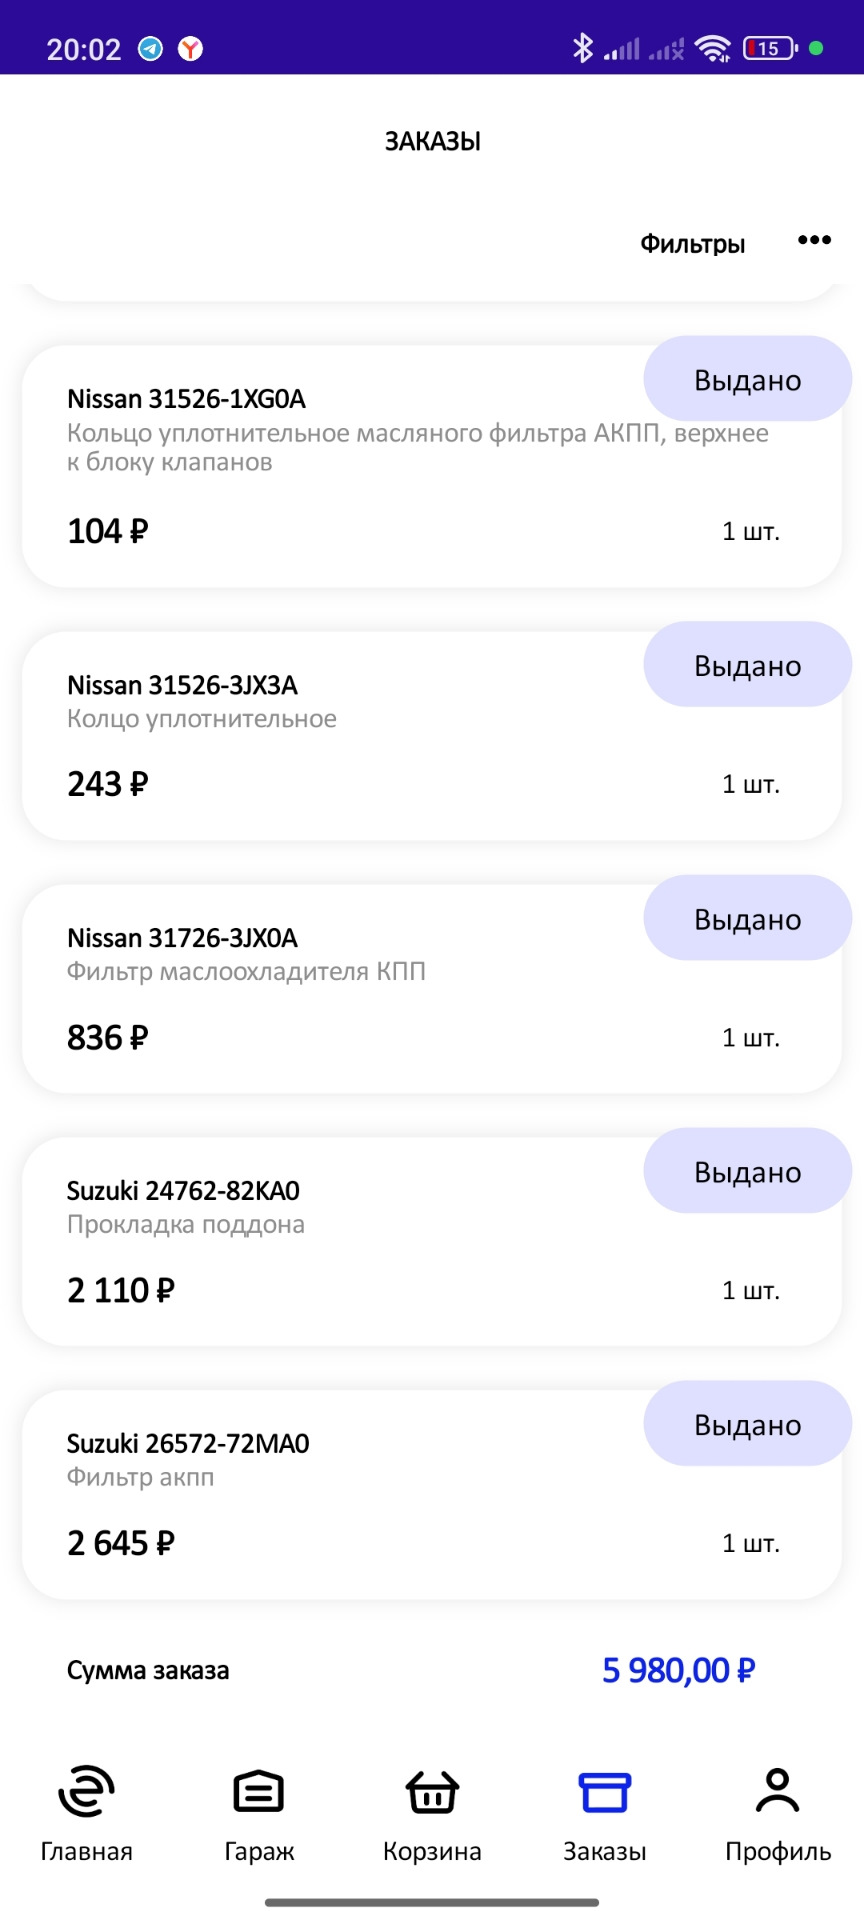
Task: Tap the 5 980,00 ₽ order total
Action: [x=678, y=1670]
